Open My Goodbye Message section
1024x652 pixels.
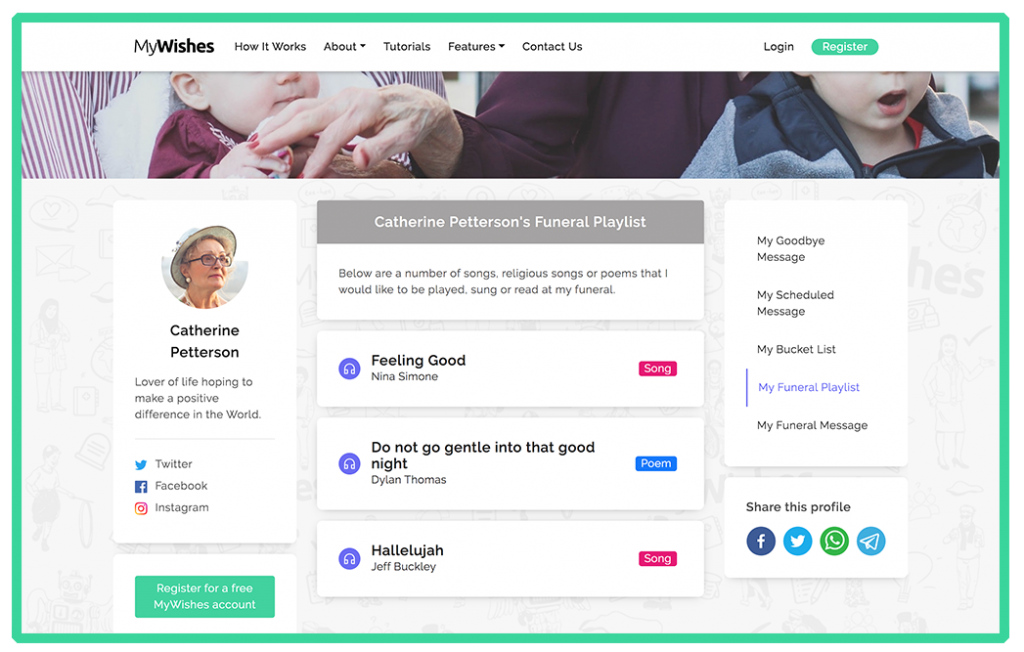point(790,249)
